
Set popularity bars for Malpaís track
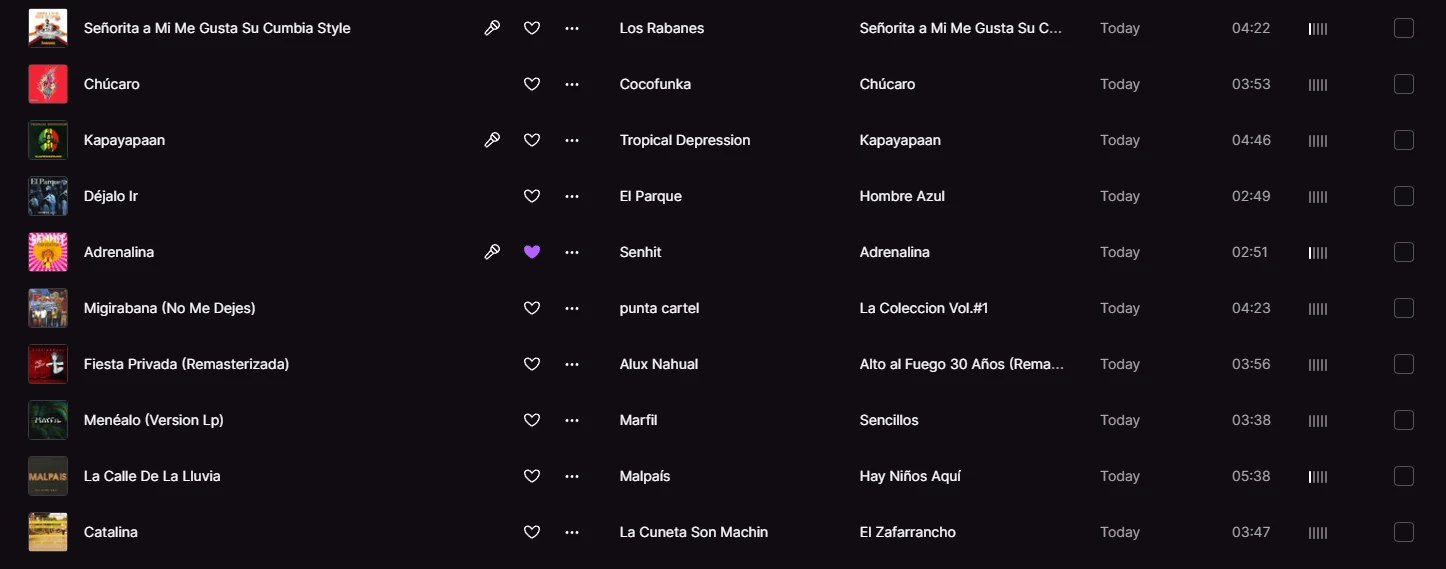(1318, 476)
